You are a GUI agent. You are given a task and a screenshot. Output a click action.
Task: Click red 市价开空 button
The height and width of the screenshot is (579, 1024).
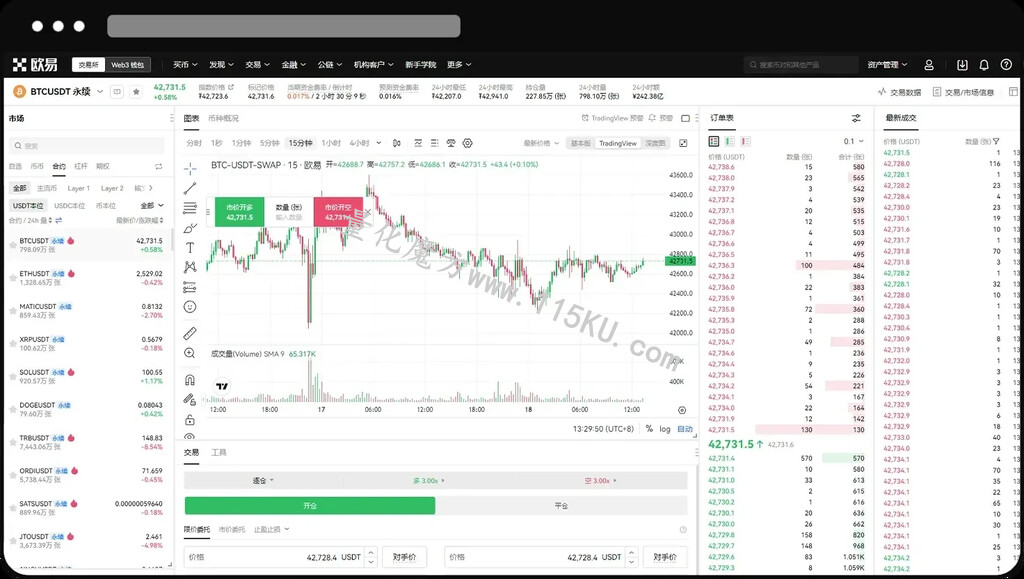(x=338, y=212)
